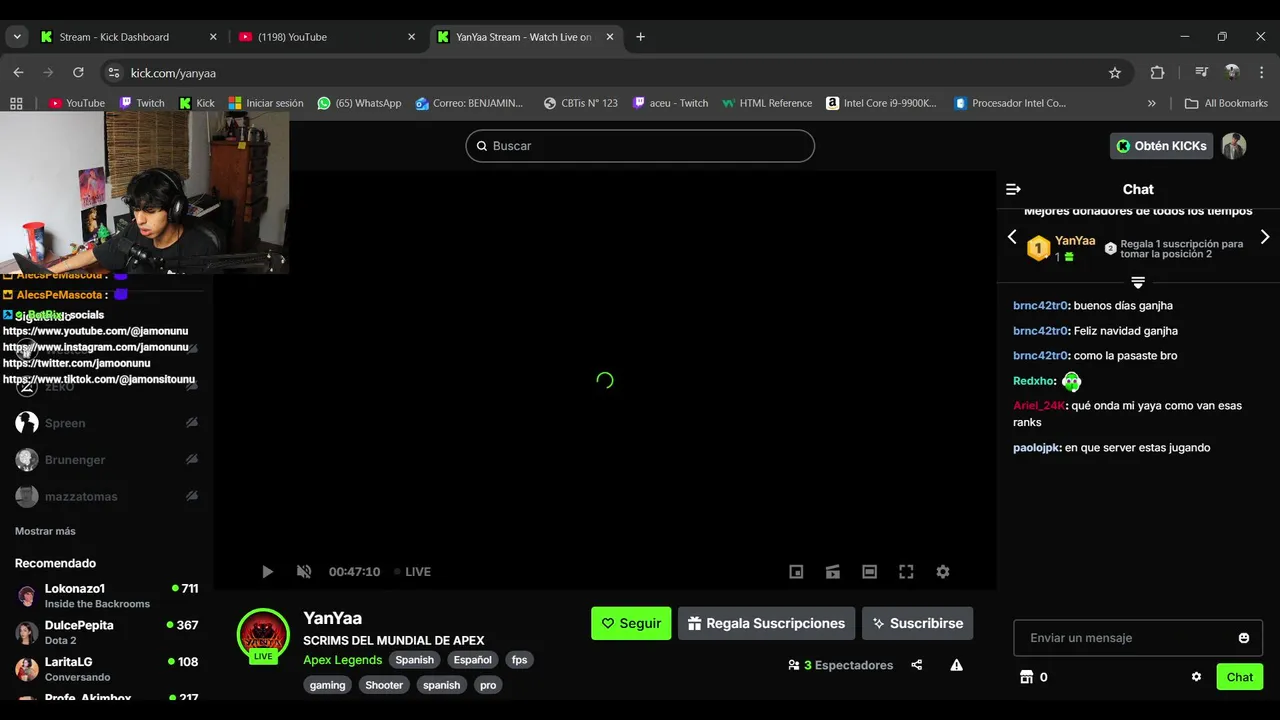Select the Español tag
Image resolution: width=1280 pixels, height=720 pixels.
[x=472, y=660]
